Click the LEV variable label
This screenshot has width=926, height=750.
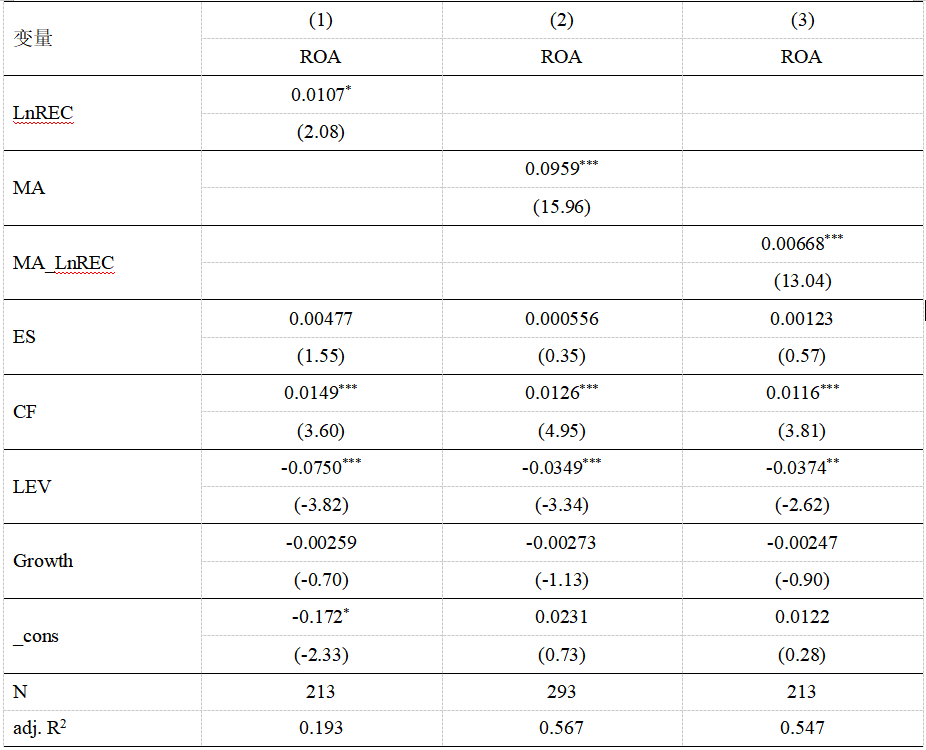(32, 486)
